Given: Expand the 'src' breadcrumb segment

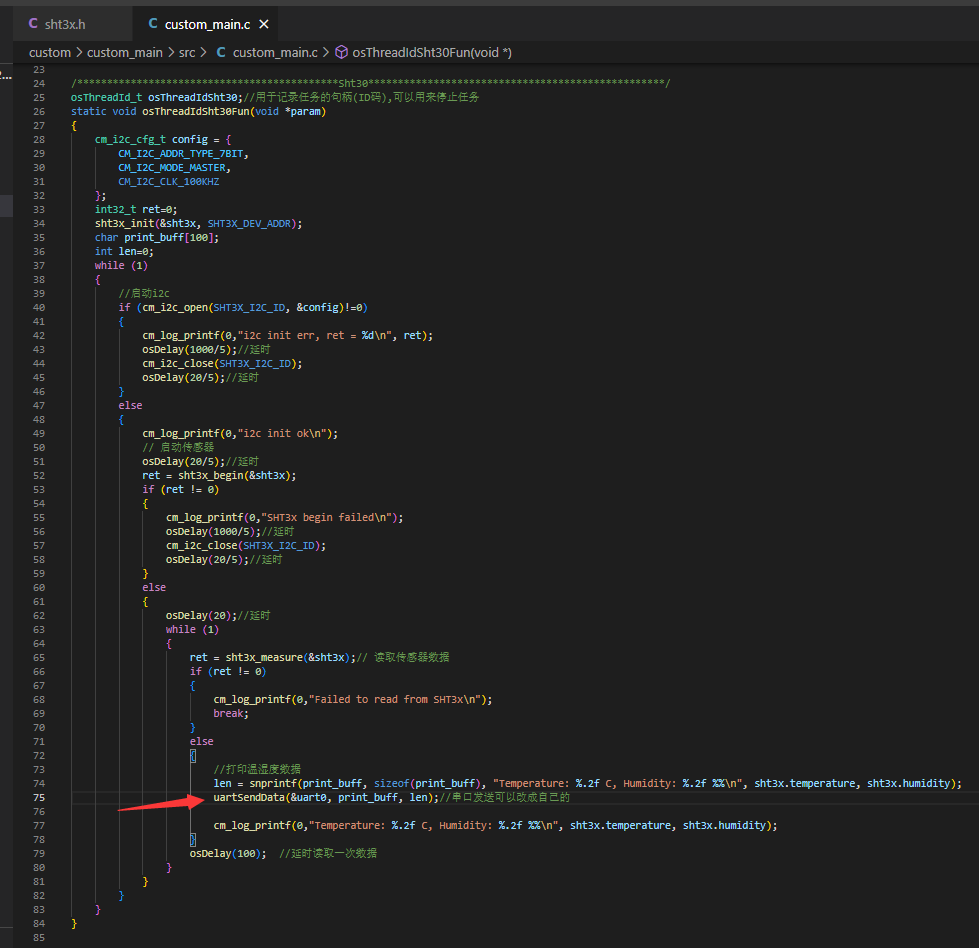Looking at the screenshot, I should [x=187, y=52].
